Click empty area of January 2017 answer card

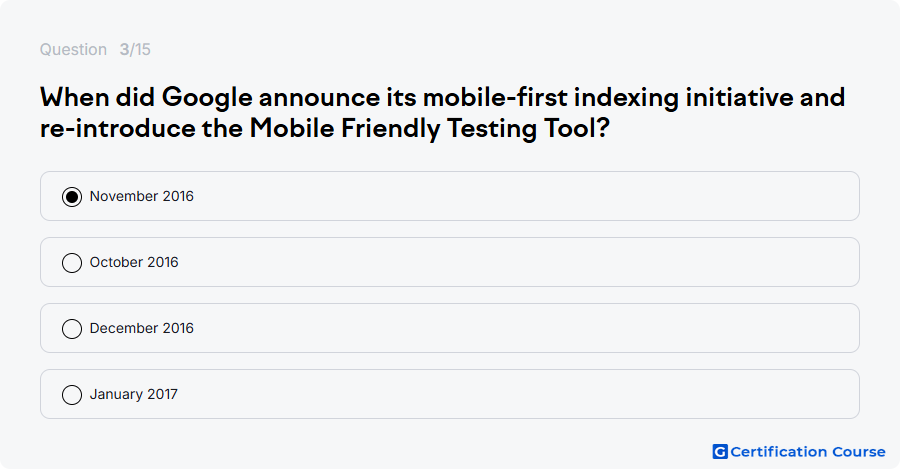[517, 394]
